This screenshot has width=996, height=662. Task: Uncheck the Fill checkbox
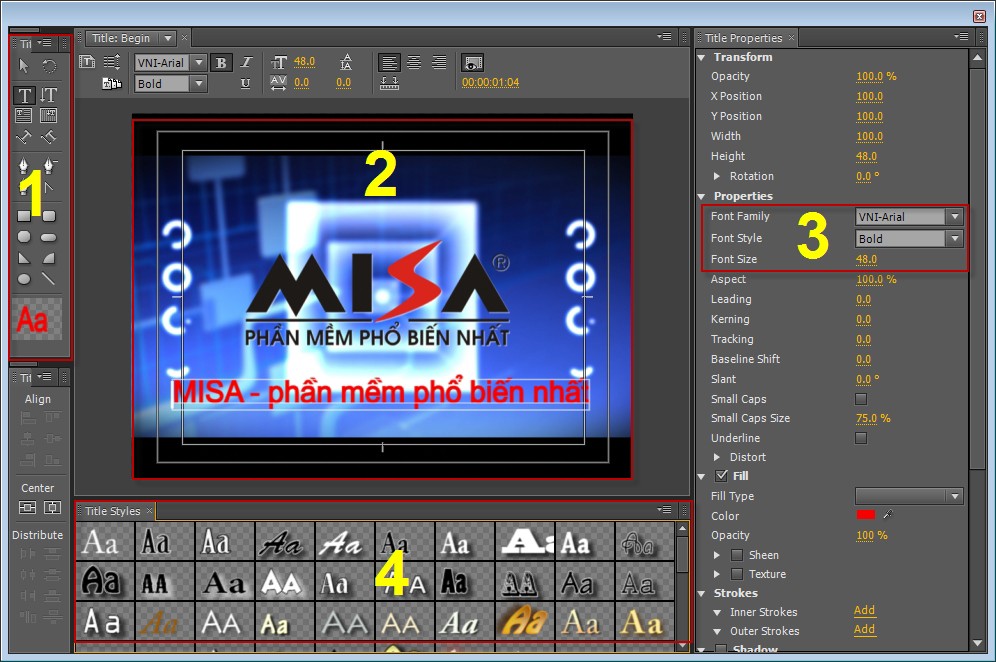(722, 475)
